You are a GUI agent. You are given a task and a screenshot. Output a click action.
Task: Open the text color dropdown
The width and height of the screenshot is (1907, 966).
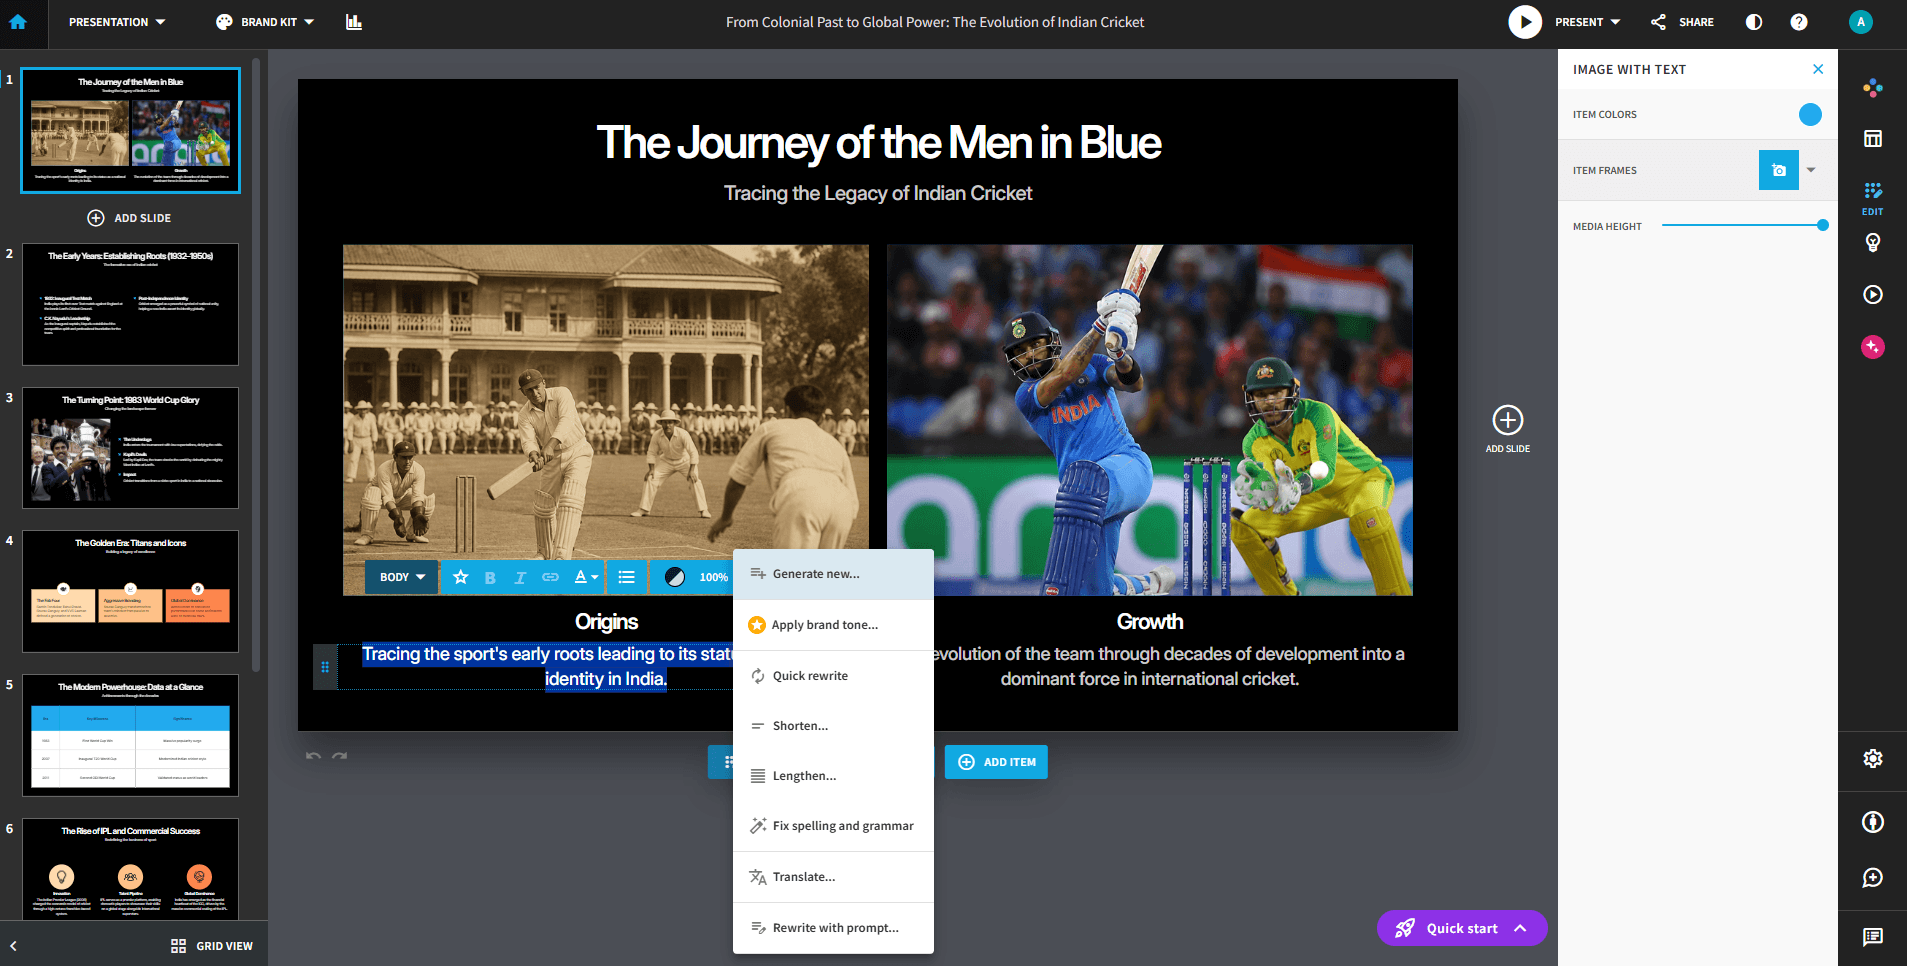[586, 577]
